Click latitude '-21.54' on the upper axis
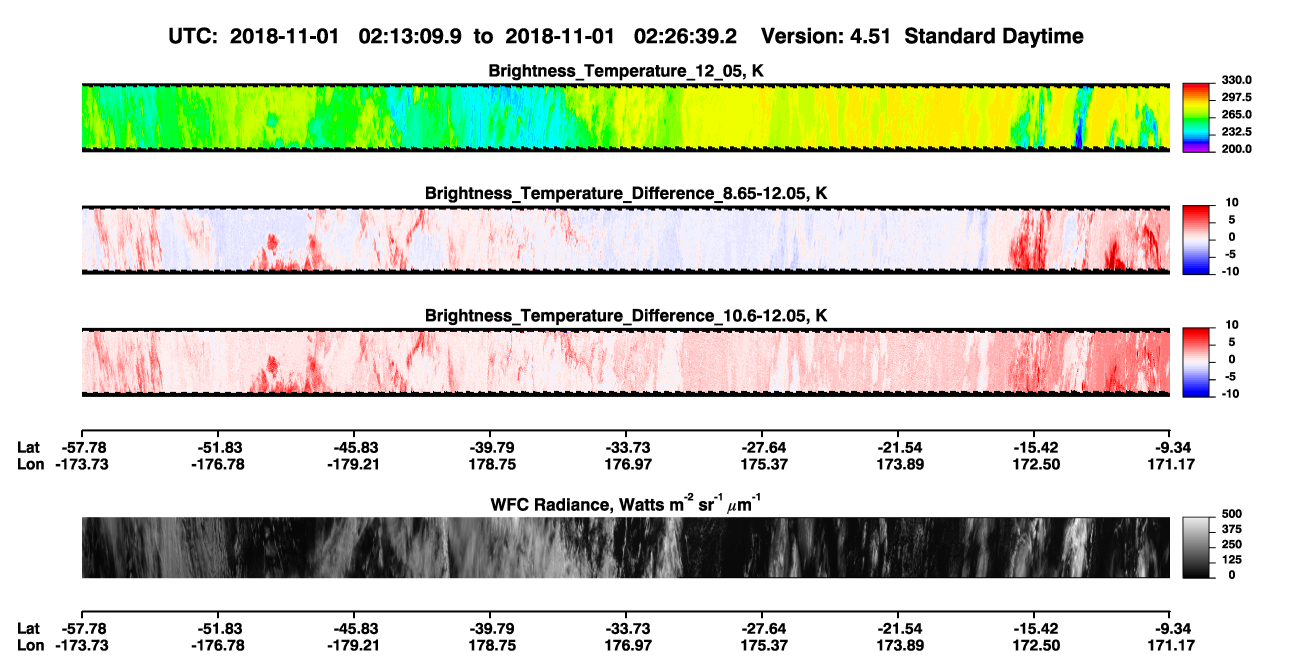 (x=898, y=447)
